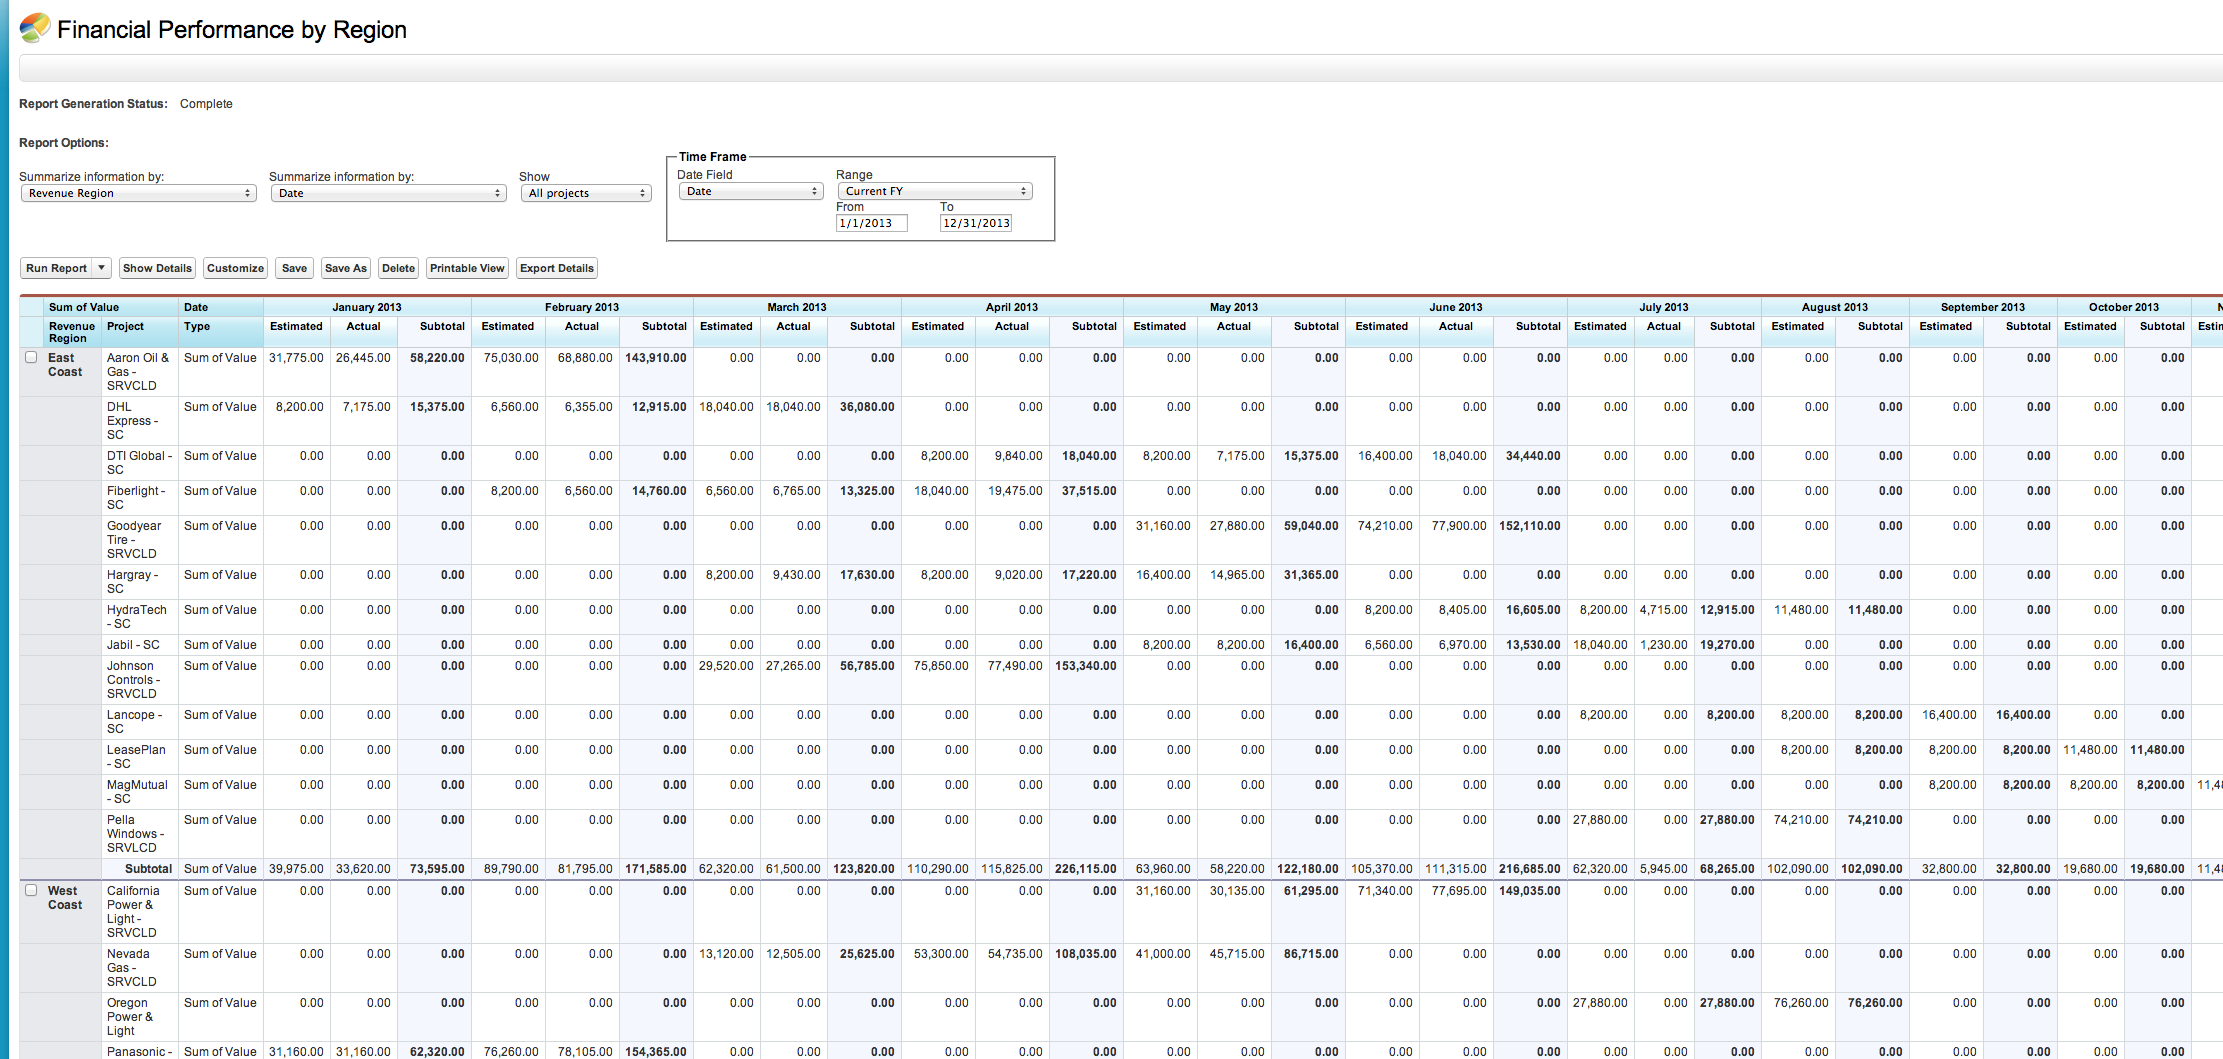Viewport: 2223px width, 1059px height.
Task: Tick the West Coast region checkbox
Action: (x=31, y=890)
